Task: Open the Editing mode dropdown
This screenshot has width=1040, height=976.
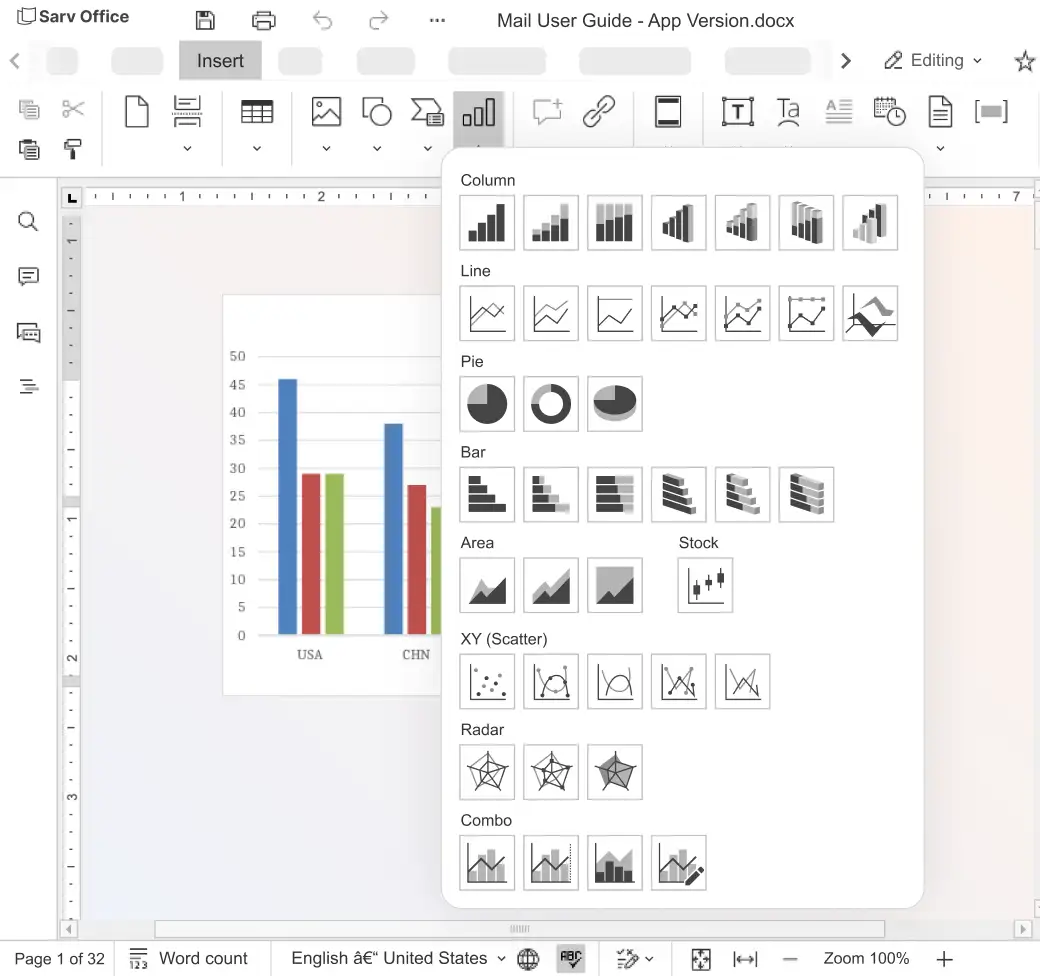Action: pyautogui.click(x=932, y=60)
